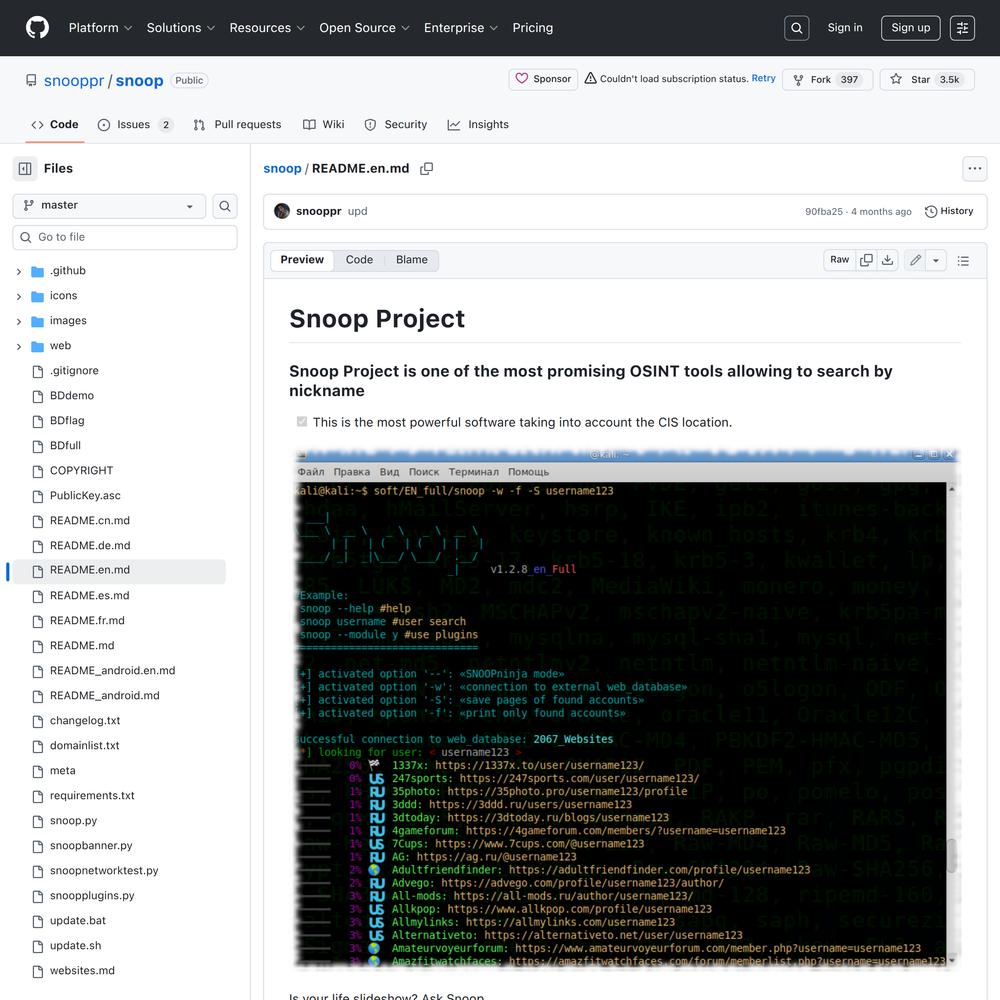Viewport: 1000px width, 1000px height.
Task: Click the Sign up button
Action: [910, 28]
